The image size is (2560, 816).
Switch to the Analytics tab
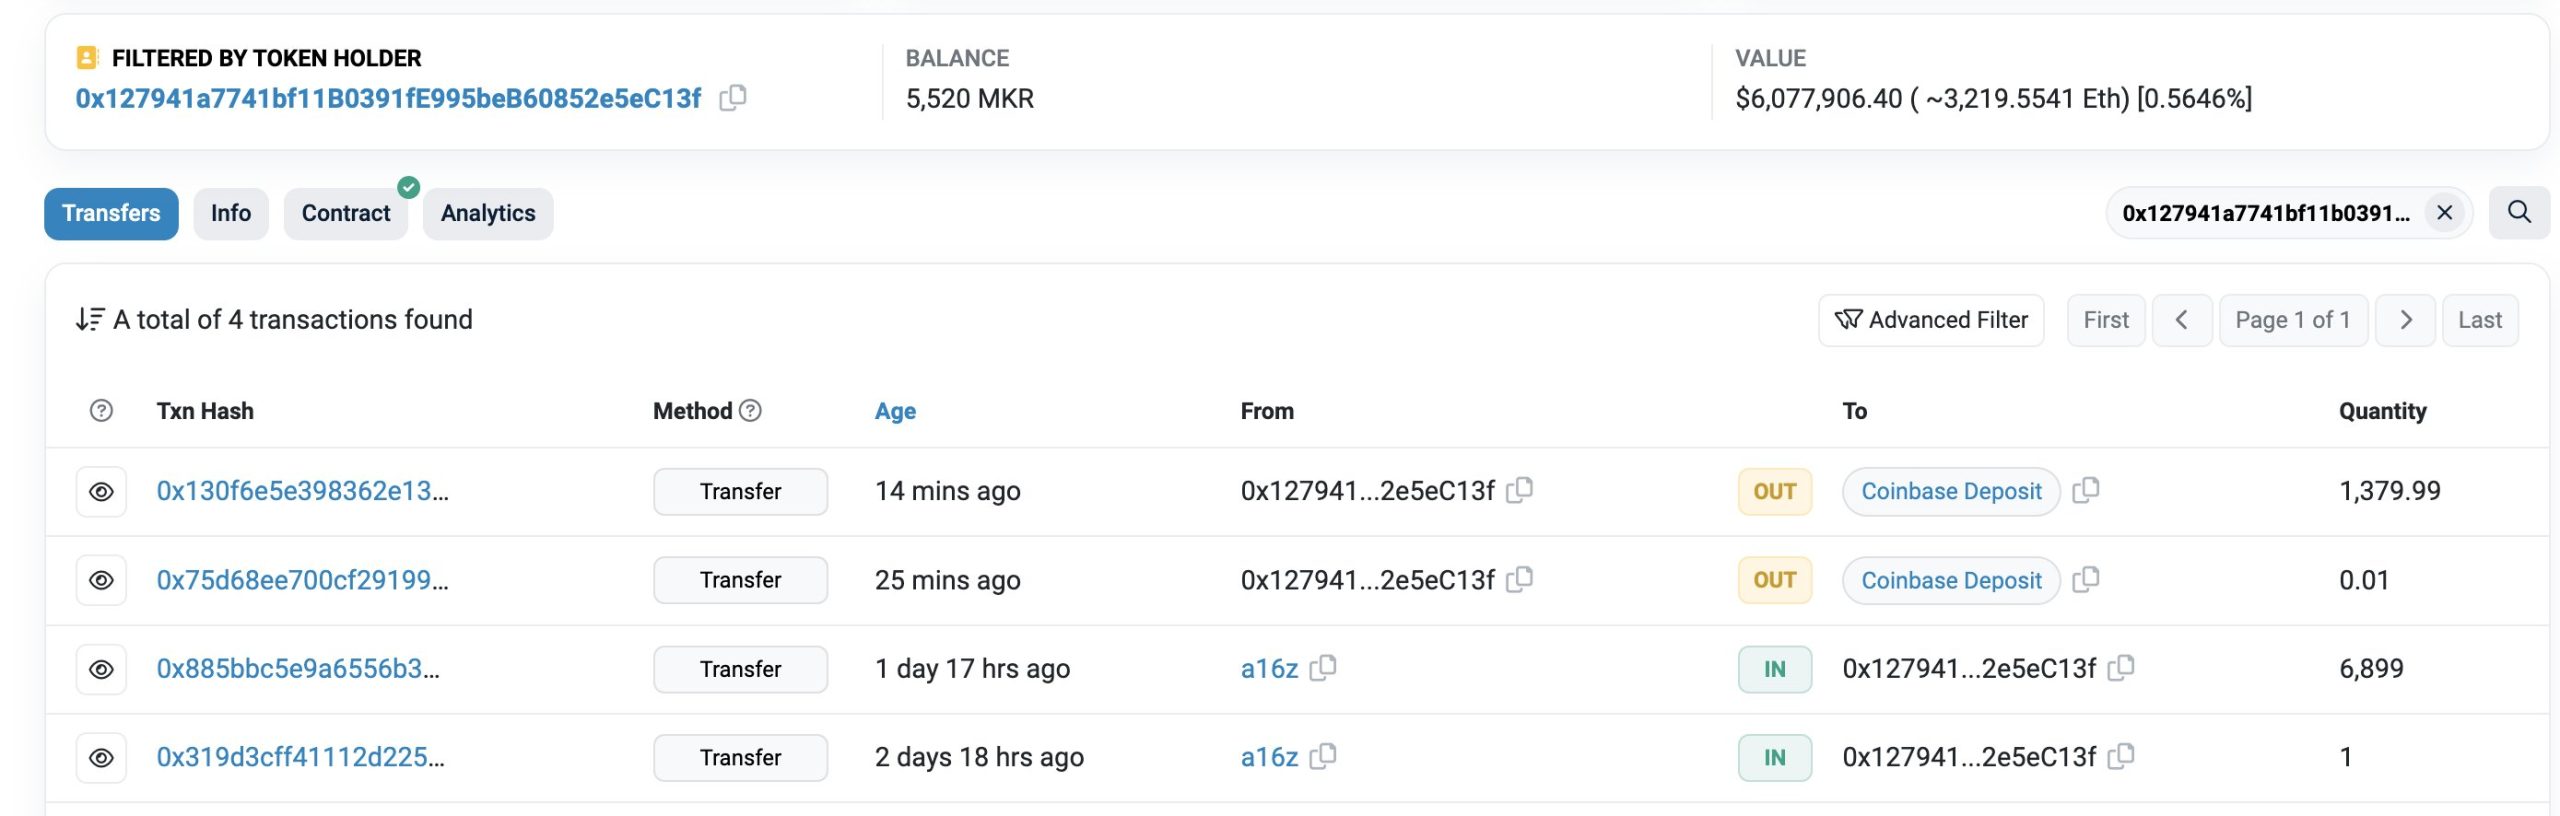pos(488,213)
